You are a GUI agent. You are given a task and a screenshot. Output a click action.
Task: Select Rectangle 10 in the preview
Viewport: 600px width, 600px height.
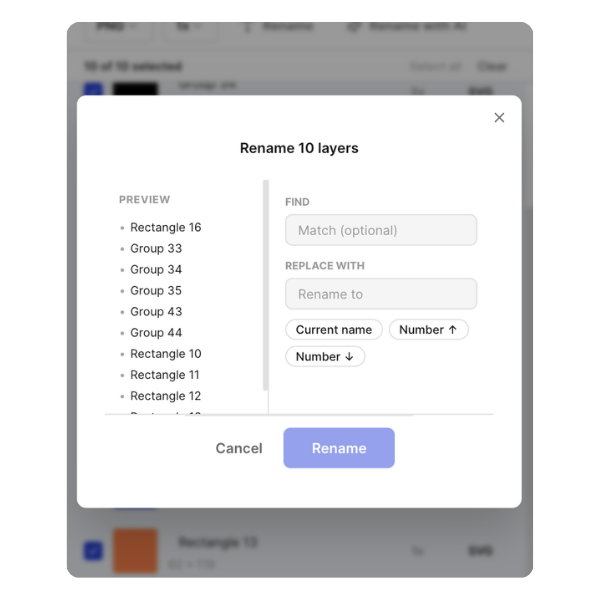[165, 353]
